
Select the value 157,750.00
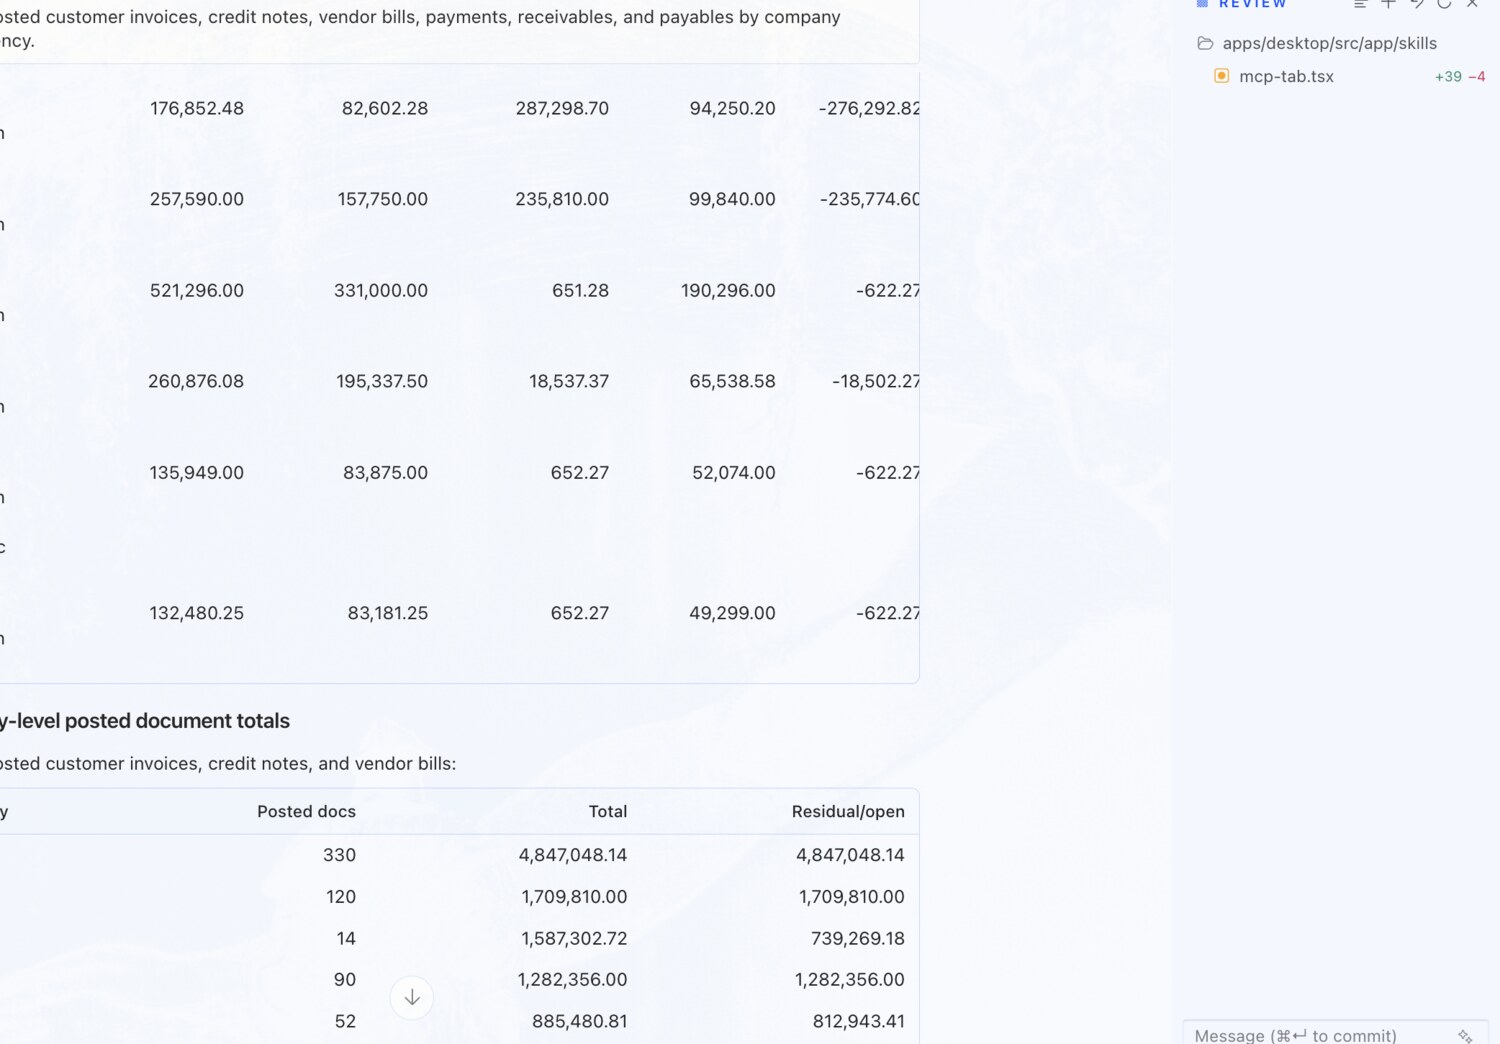pyautogui.click(x=383, y=199)
